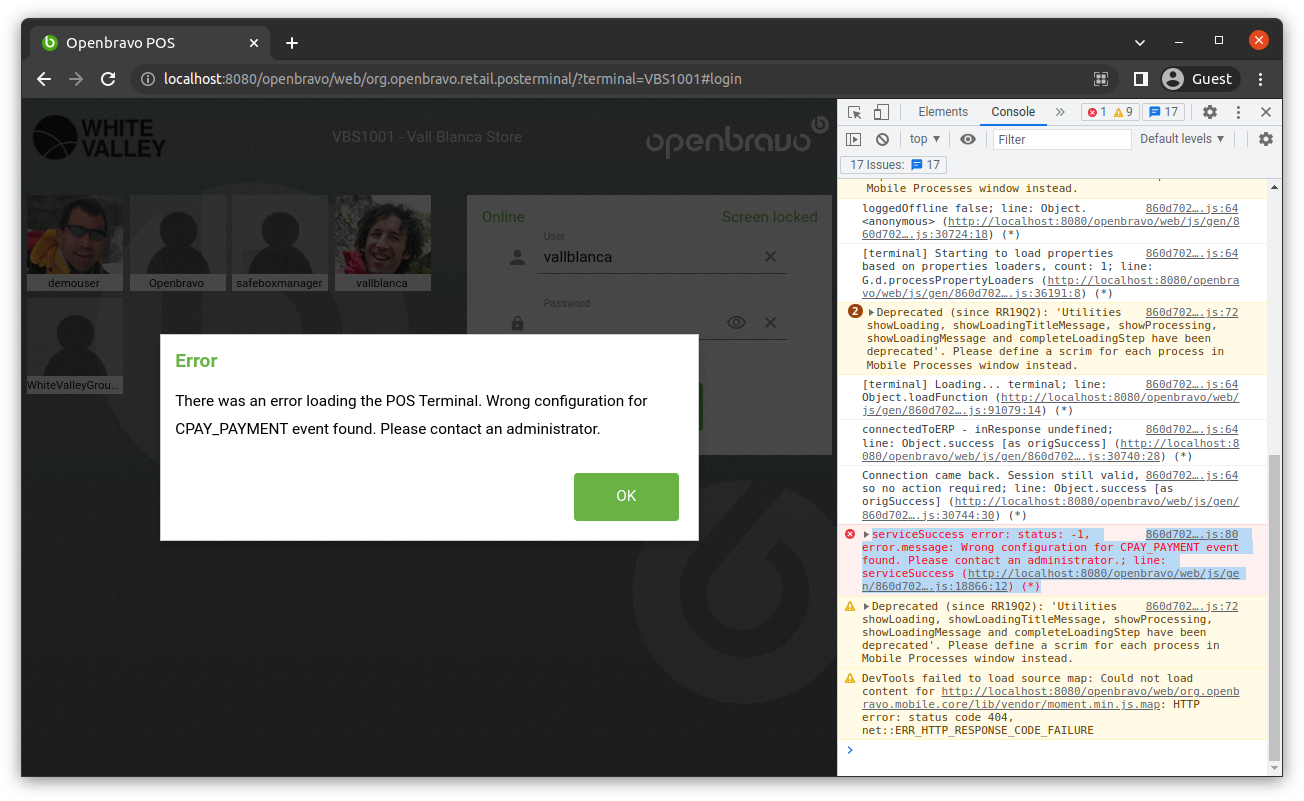
Task: Open source link 860d702….js:80 of the error
Action: (1192, 535)
